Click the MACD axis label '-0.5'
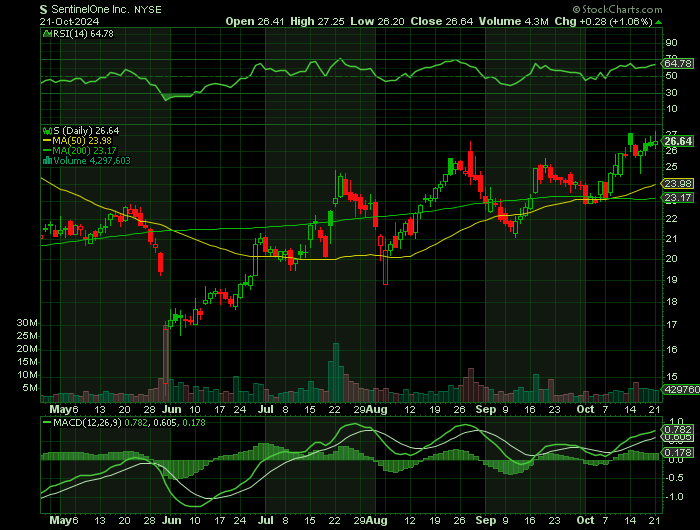Screen dimensions: 700x530 674,478
